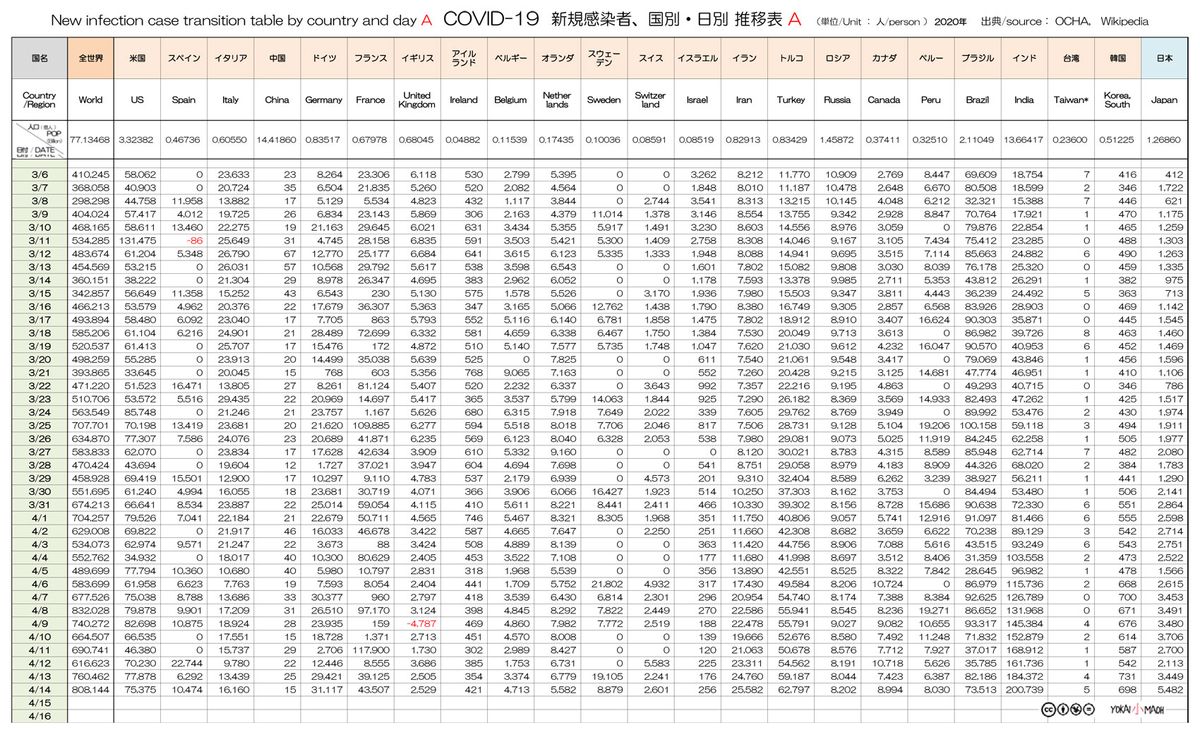Select the 'World' column header
The width and height of the screenshot is (1200, 730).
(90, 101)
